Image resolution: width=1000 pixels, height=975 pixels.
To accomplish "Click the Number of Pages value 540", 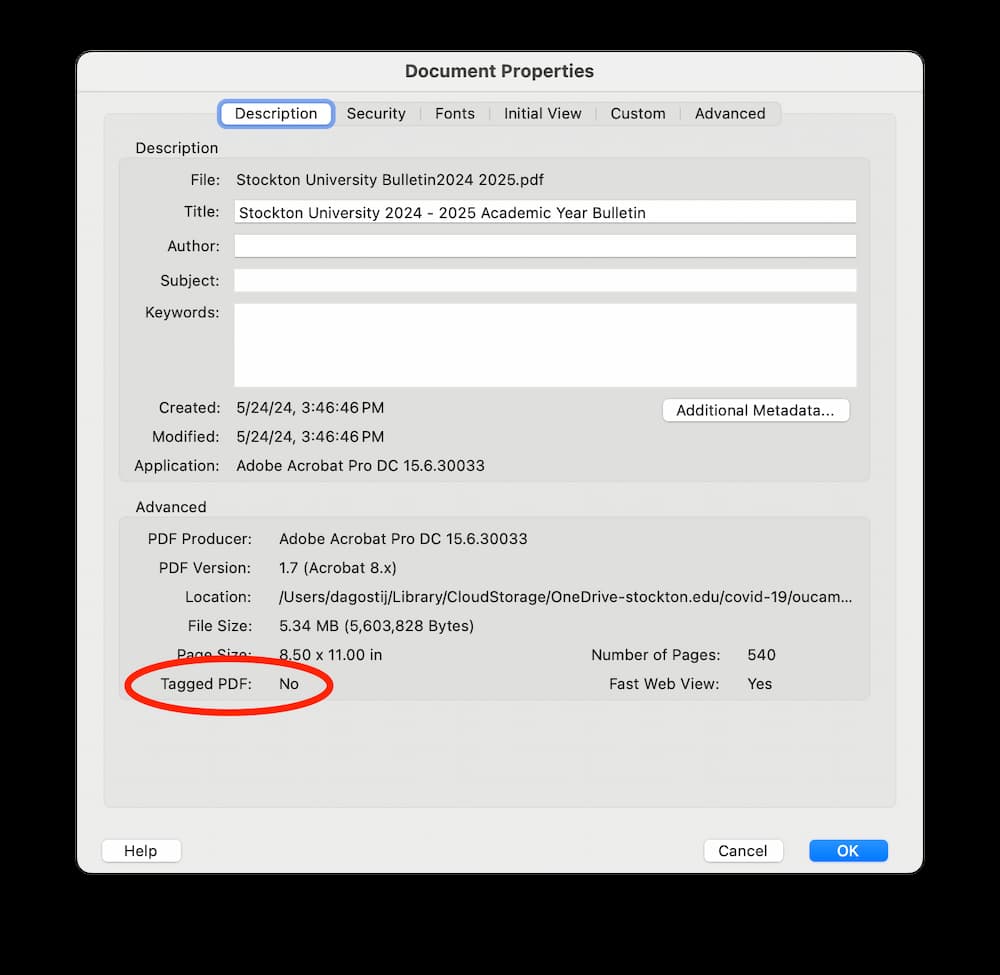I will coord(761,655).
